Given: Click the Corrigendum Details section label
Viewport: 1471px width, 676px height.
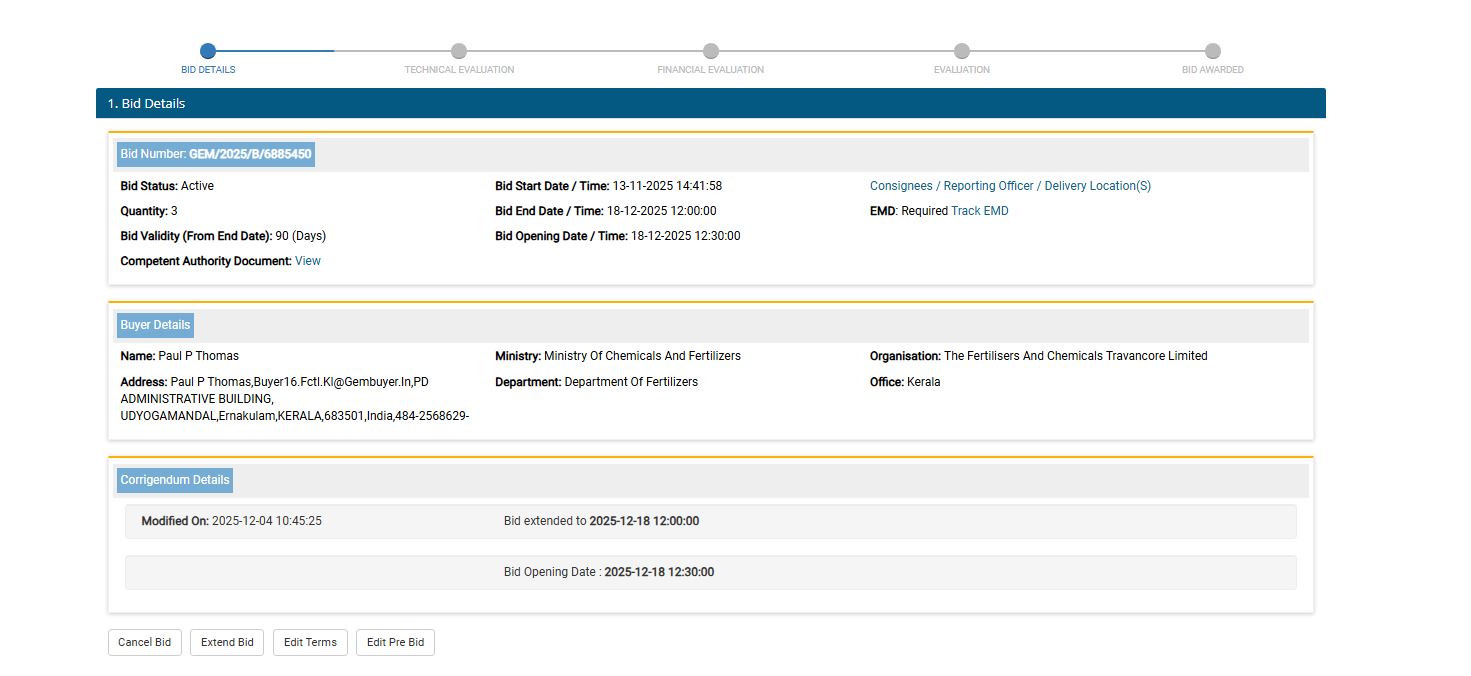Looking at the screenshot, I should [x=175, y=480].
